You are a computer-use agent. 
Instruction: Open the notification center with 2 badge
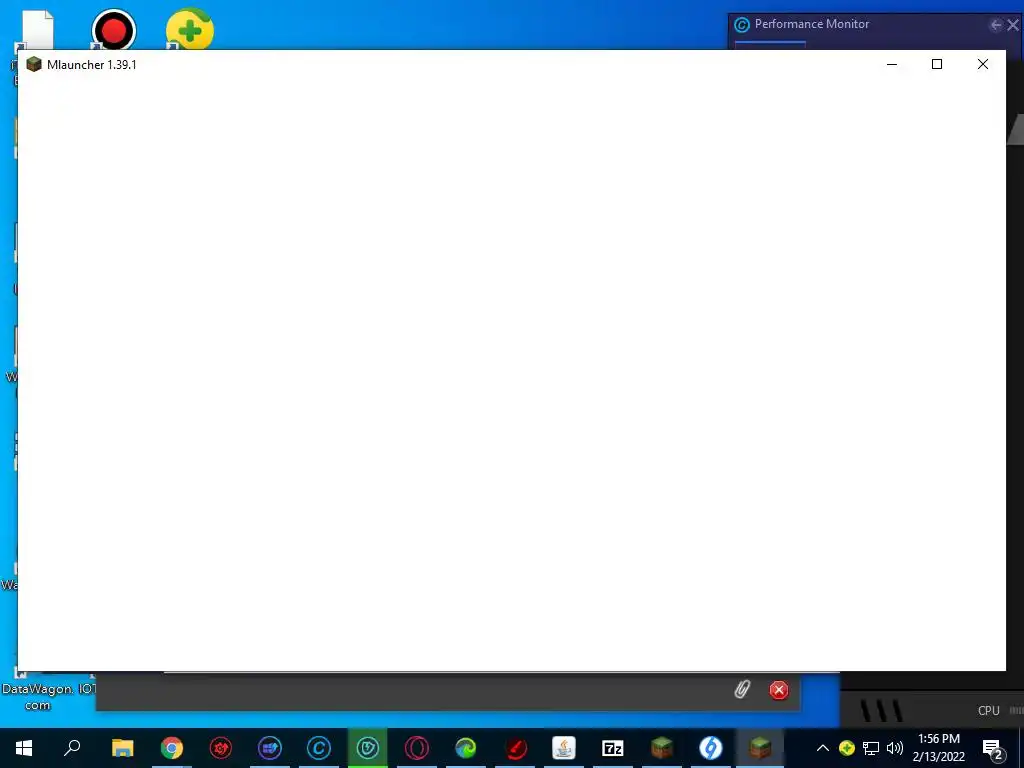tap(993, 748)
